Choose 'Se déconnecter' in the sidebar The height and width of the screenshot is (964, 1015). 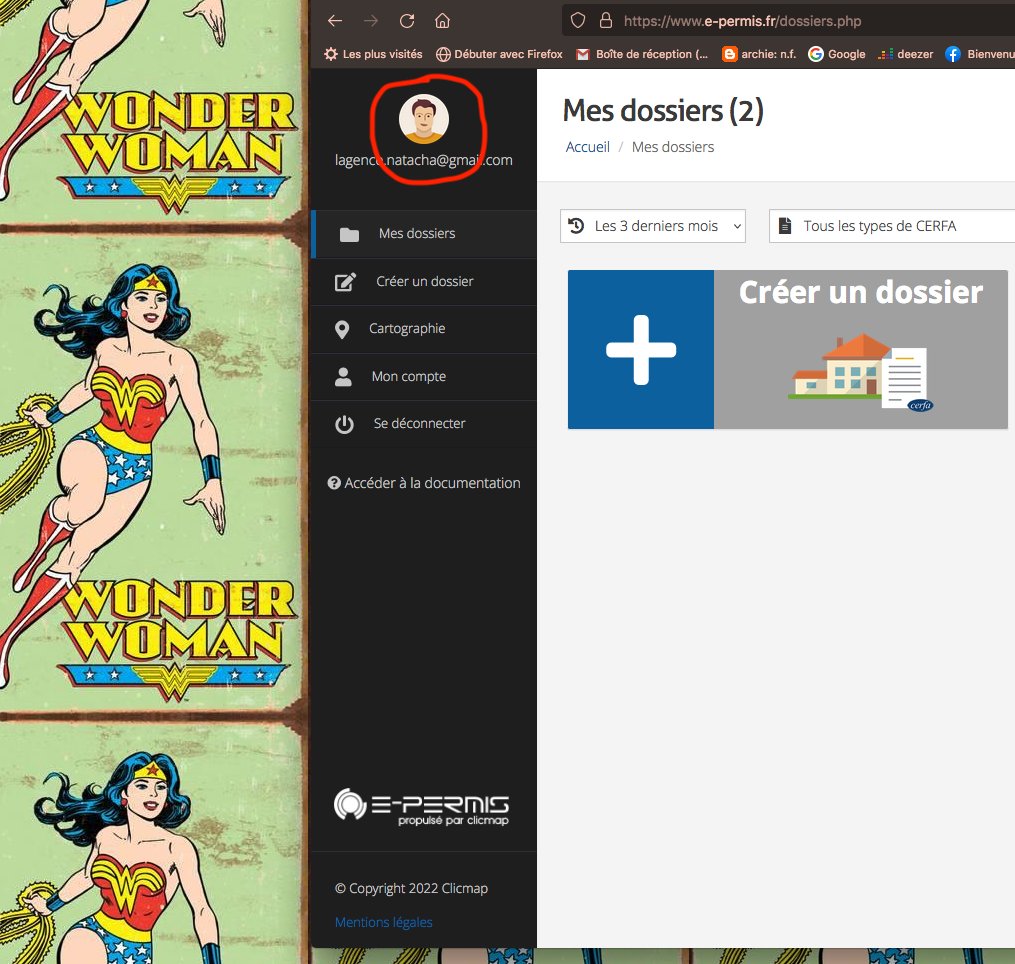click(424, 423)
